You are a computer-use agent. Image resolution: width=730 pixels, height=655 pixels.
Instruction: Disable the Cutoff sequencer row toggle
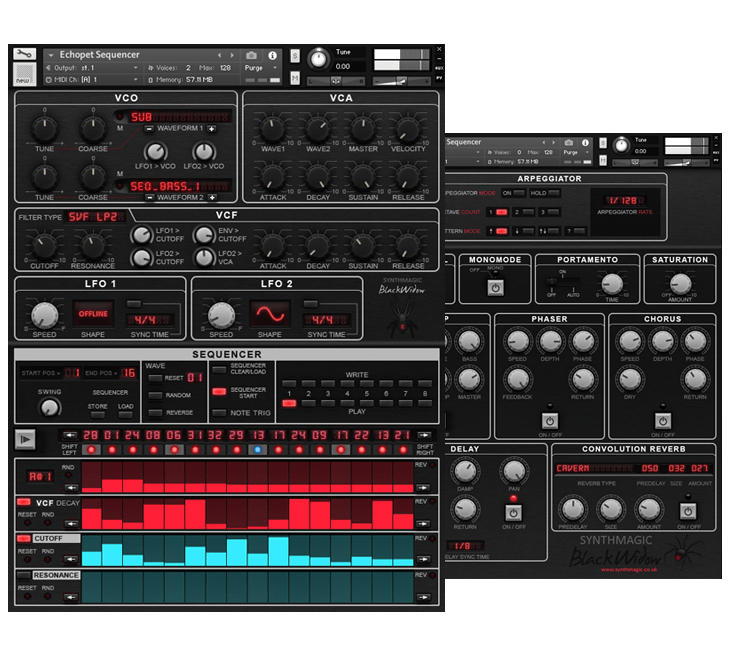click(24, 538)
